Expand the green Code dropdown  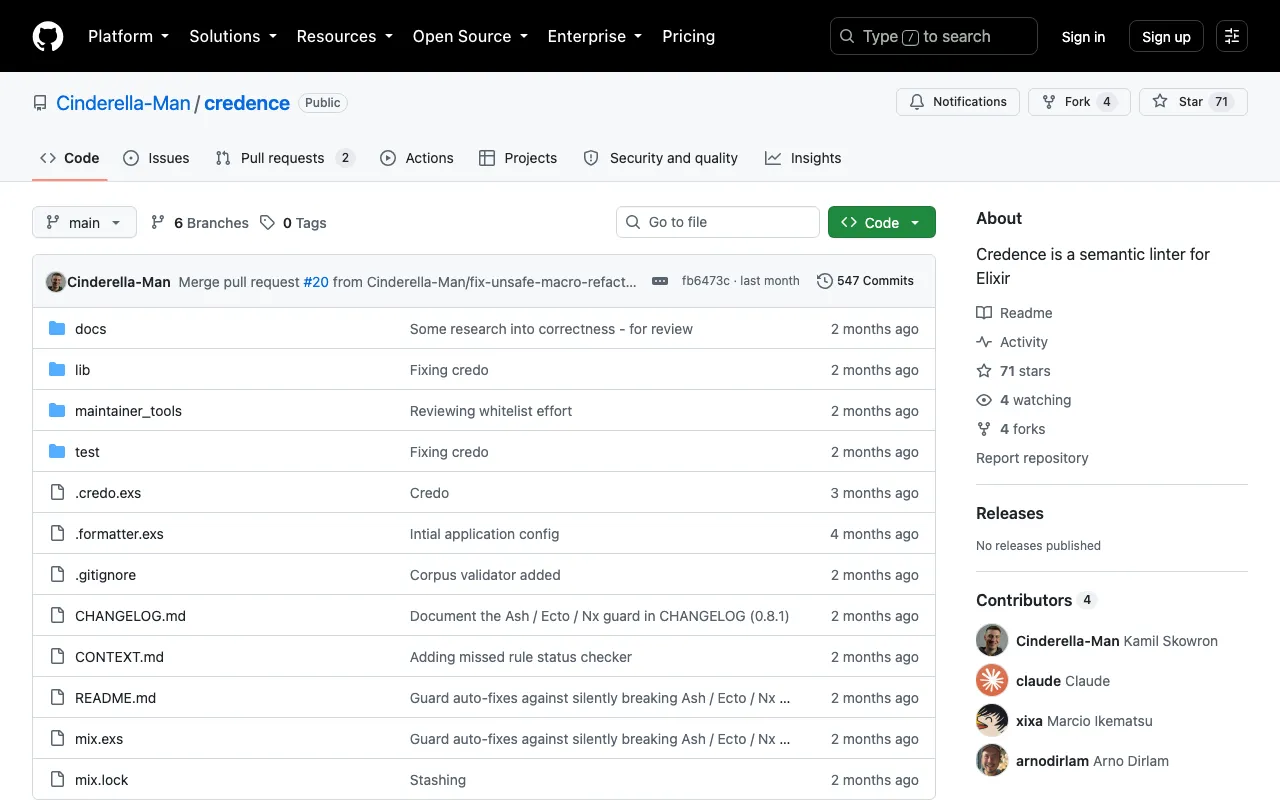point(882,222)
